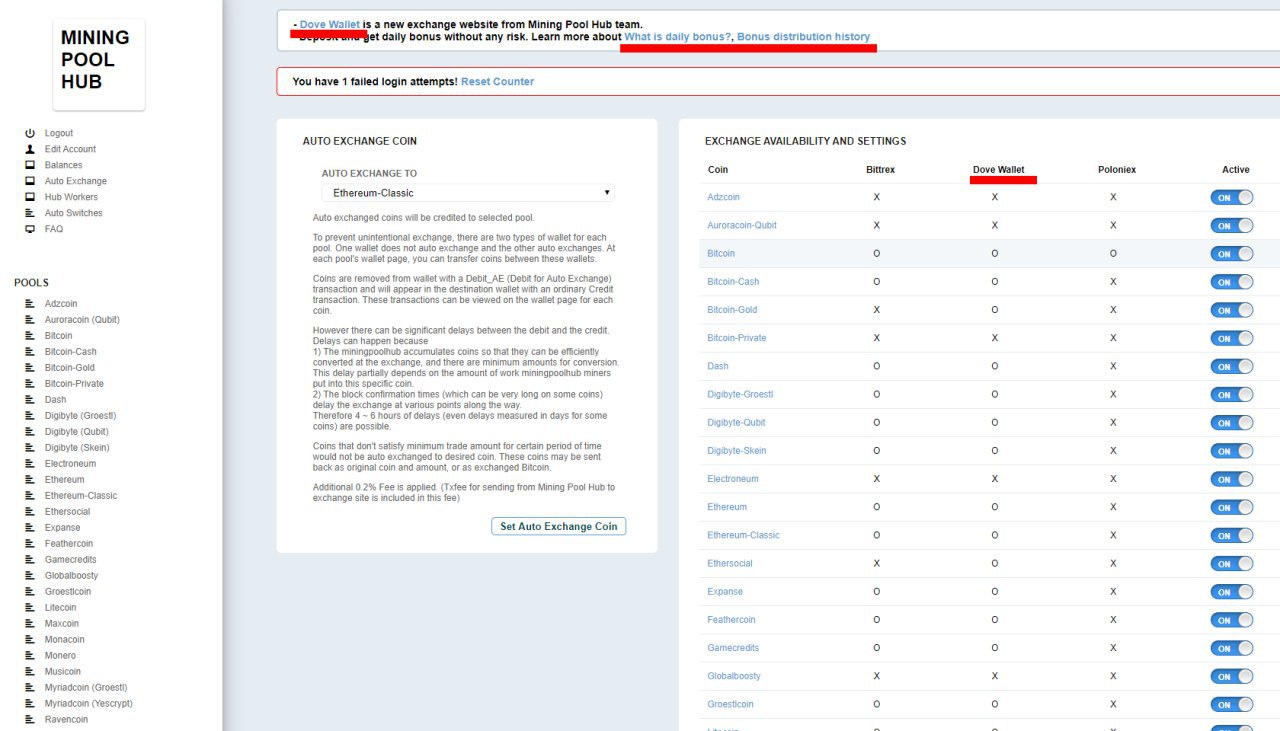Click the Bitcoin pool list icon
This screenshot has width=1280, height=731.
click(30, 336)
